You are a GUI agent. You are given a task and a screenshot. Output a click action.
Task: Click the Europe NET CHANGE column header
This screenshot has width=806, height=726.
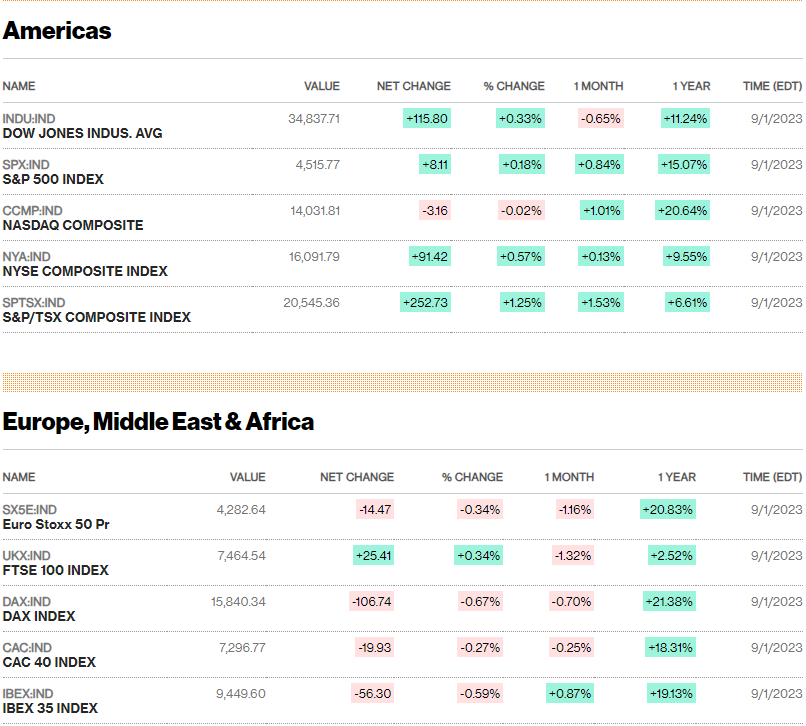click(x=357, y=477)
